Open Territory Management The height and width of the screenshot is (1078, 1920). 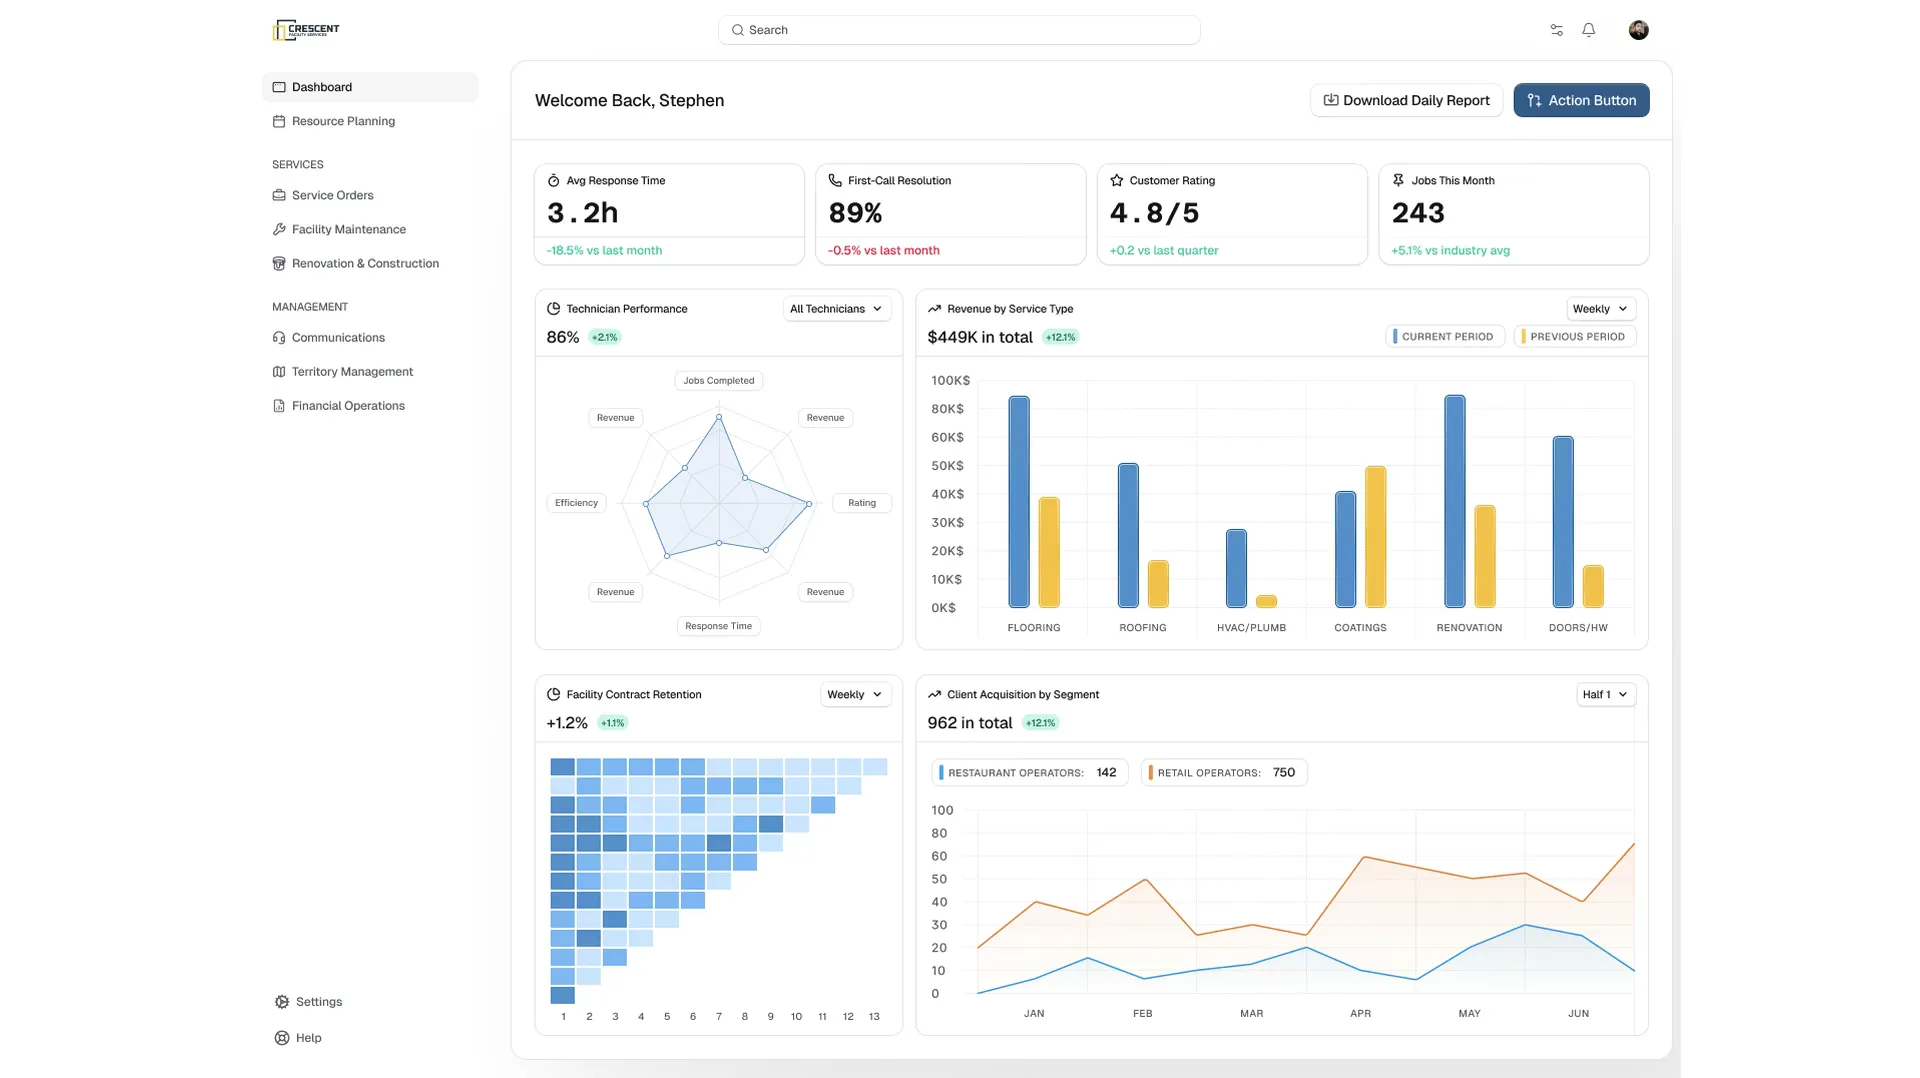pyautogui.click(x=370, y=371)
